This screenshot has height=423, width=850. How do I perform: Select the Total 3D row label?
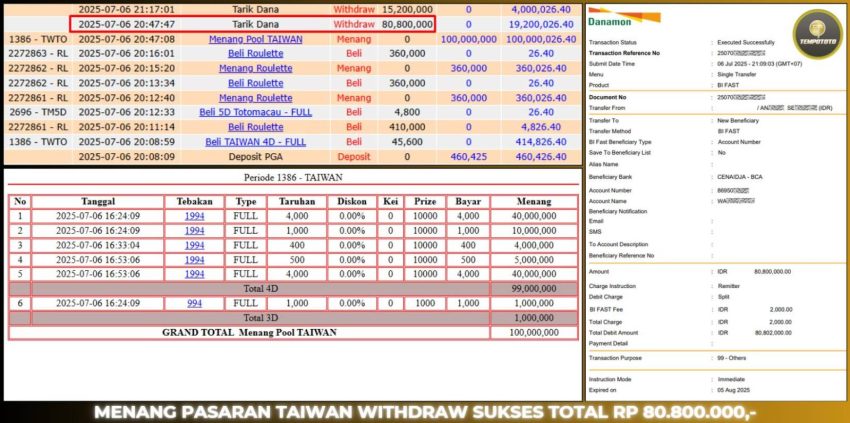tap(260, 318)
